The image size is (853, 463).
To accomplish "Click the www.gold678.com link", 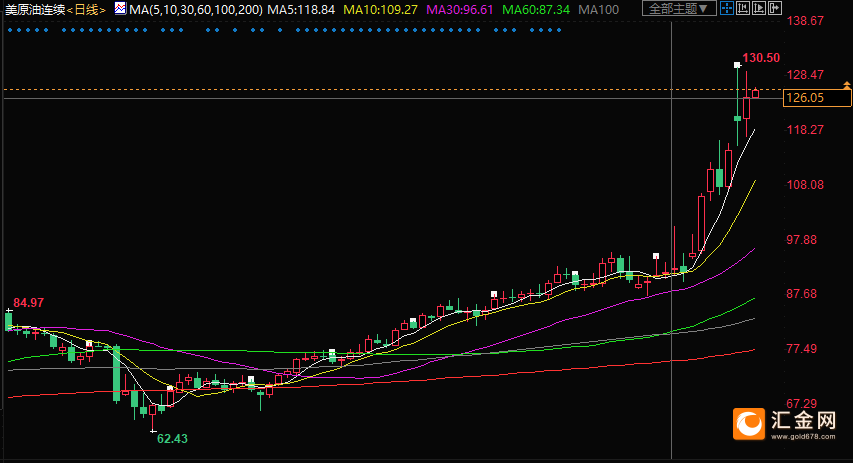I will pyautogui.click(x=803, y=436).
